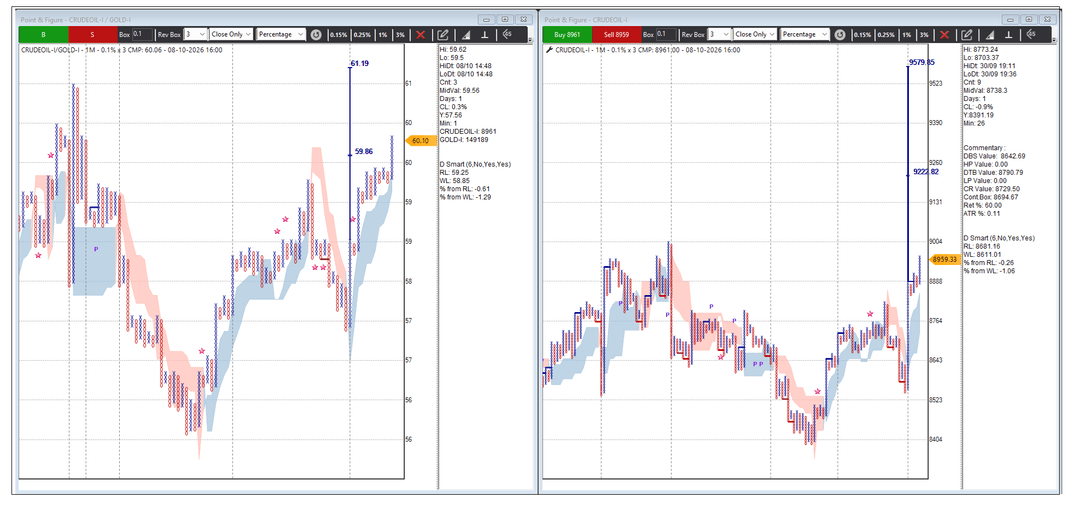The width and height of the screenshot is (1080, 506).
Task: Click 9579.85 vertical count target label
Action: coord(922,62)
